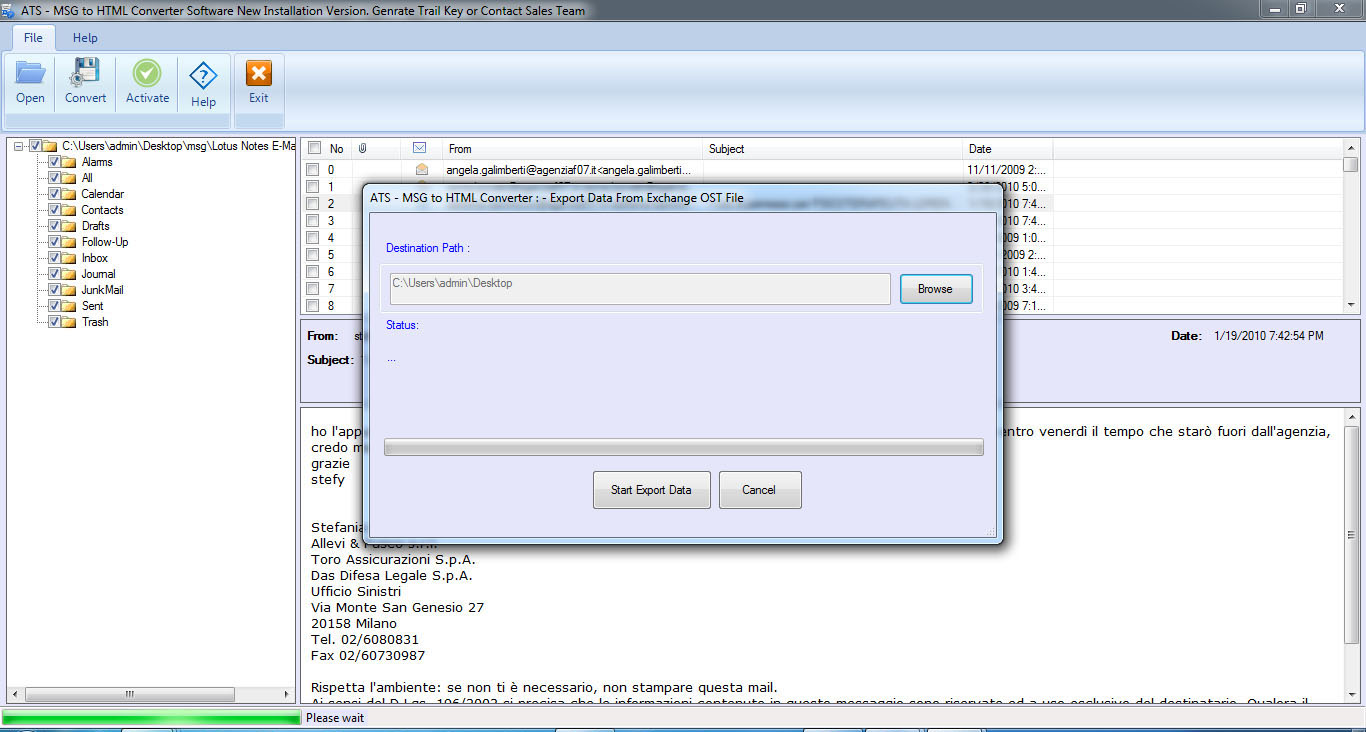1366x732 pixels.
Task: Uncheck the Contacts folder checkbox
Action: coord(54,210)
